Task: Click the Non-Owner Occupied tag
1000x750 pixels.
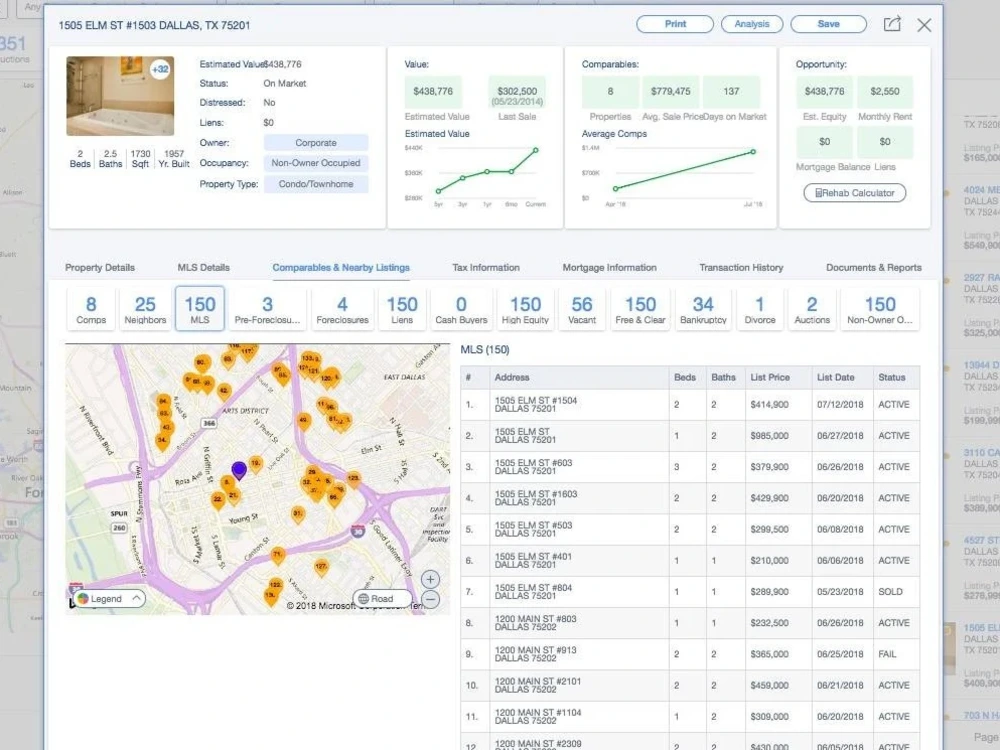Action: (316, 163)
